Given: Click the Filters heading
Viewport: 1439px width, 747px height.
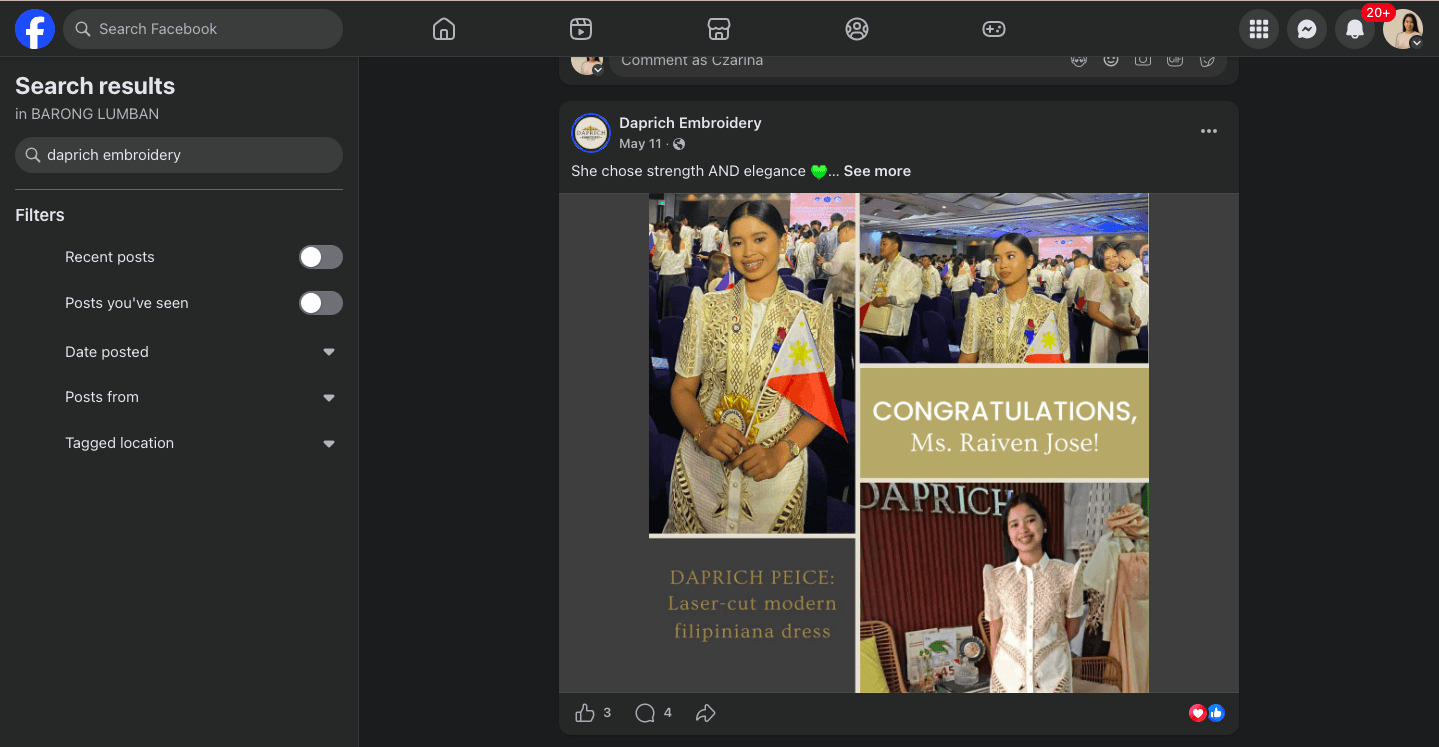Looking at the screenshot, I should coord(40,215).
